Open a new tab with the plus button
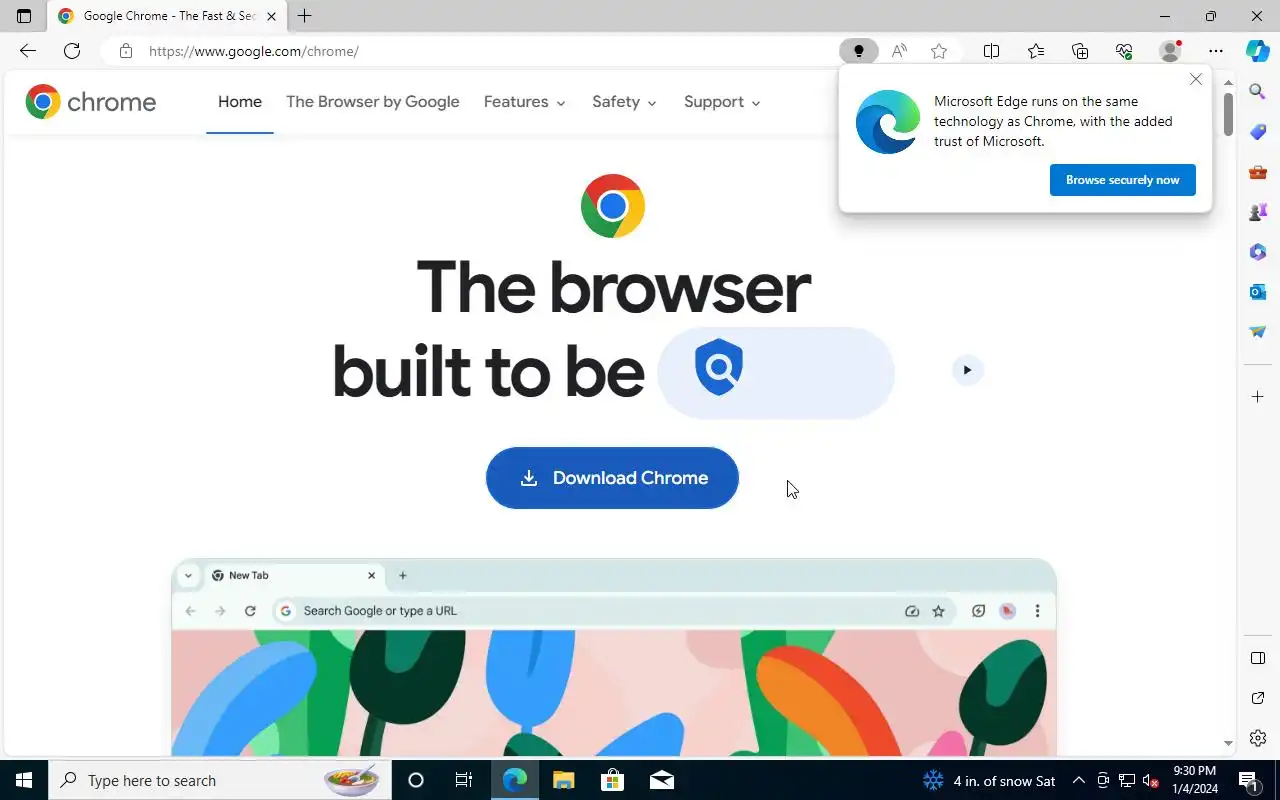Image resolution: width=1280 pixels, height=800 pixels. [x=305, y=16]
